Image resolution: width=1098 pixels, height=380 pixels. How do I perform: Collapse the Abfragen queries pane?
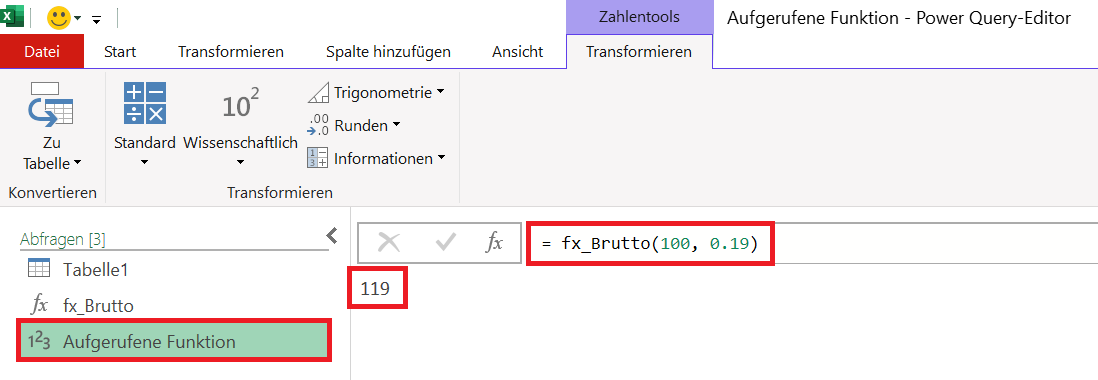pos(332,235)
